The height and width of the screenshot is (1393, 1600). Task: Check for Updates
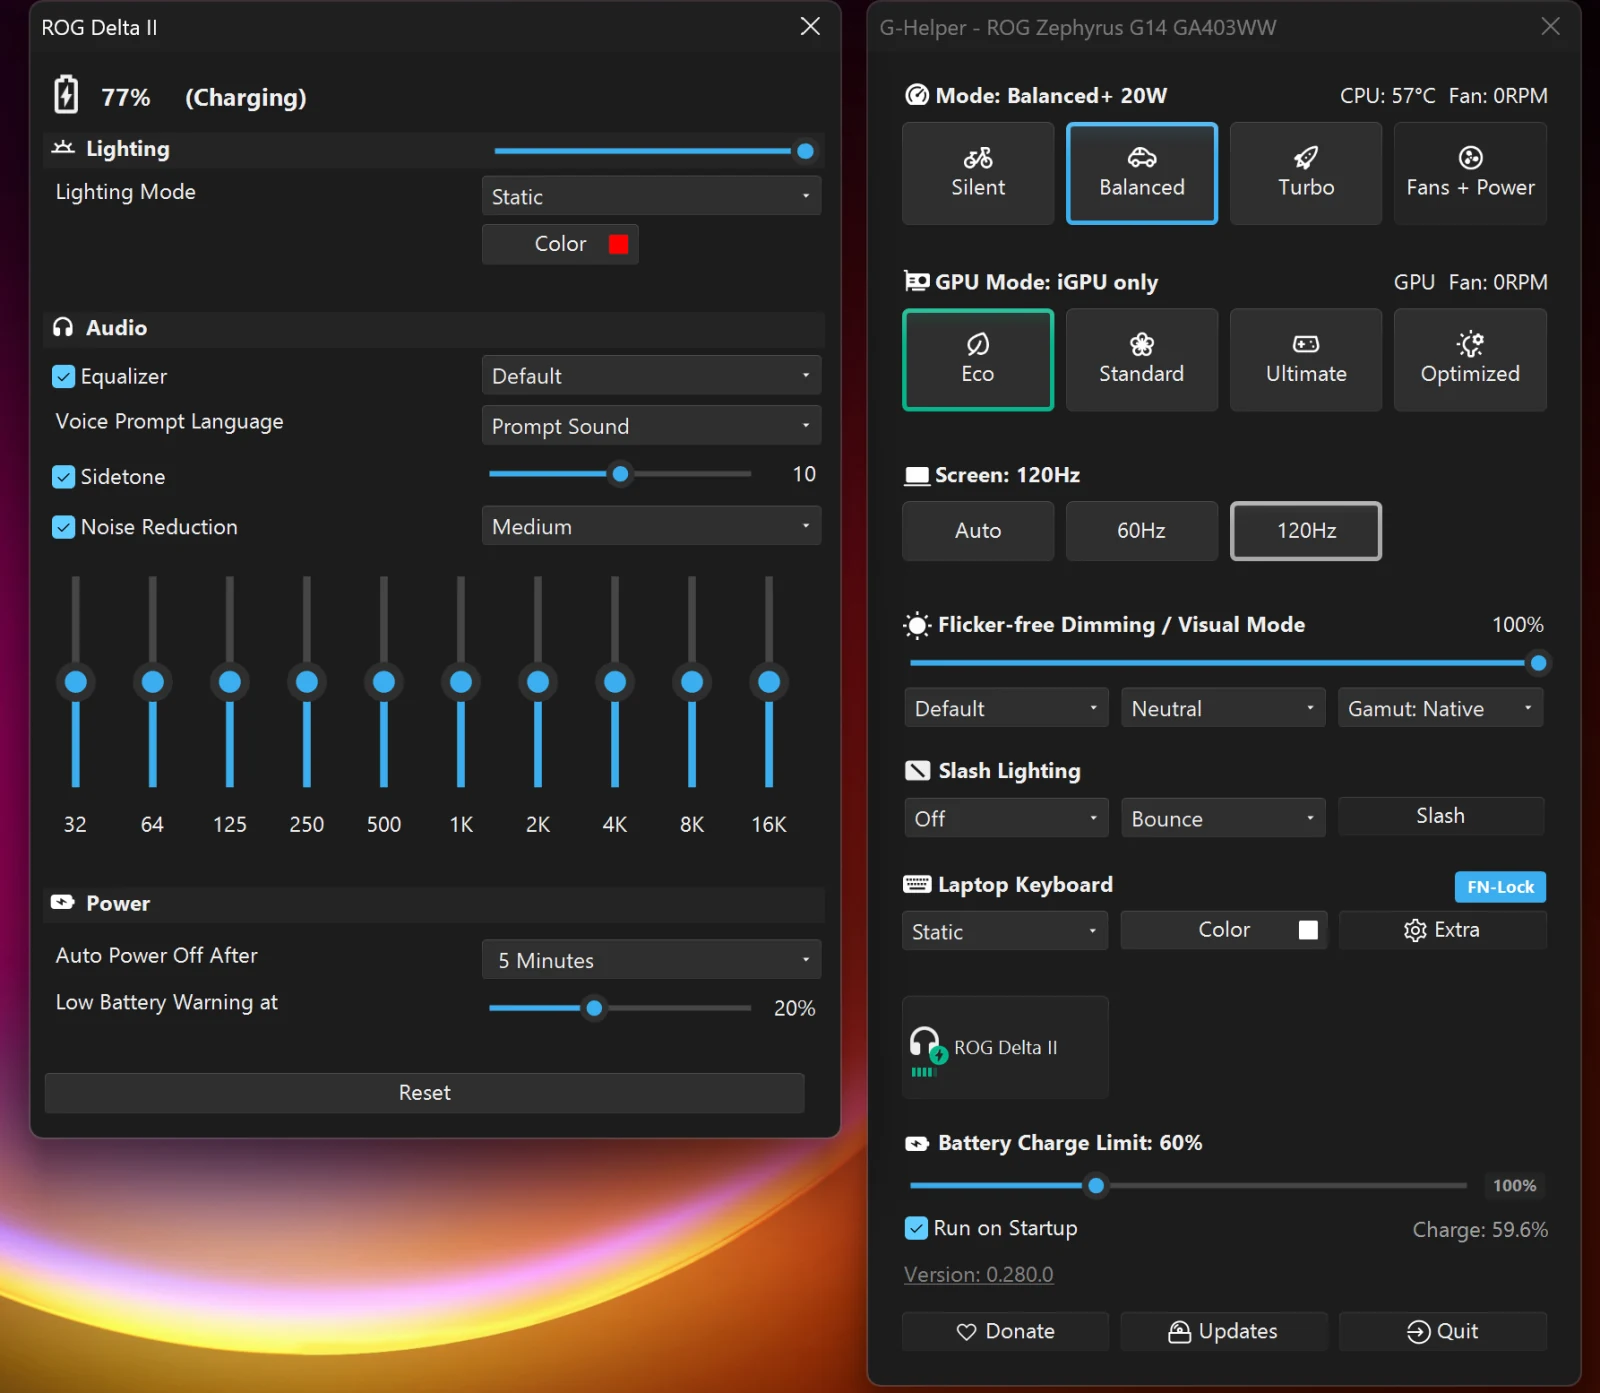point(1224,1331)
